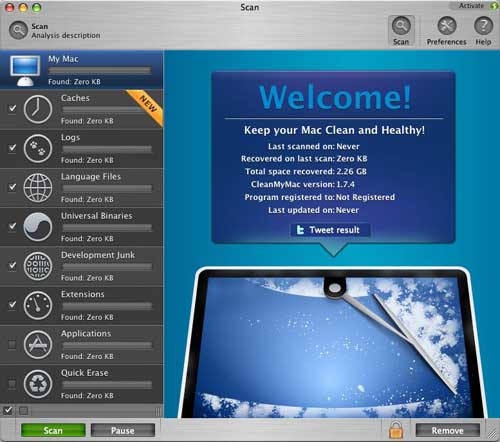
Task: Click the Development Junk label
Action: 98,255
